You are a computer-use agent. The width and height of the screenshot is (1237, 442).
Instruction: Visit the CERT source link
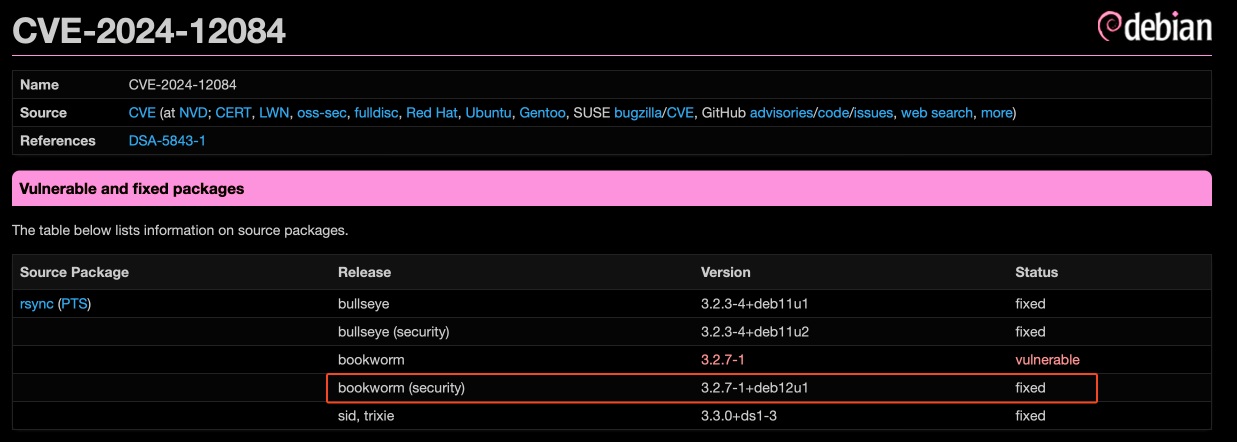[x=233, y=113]
